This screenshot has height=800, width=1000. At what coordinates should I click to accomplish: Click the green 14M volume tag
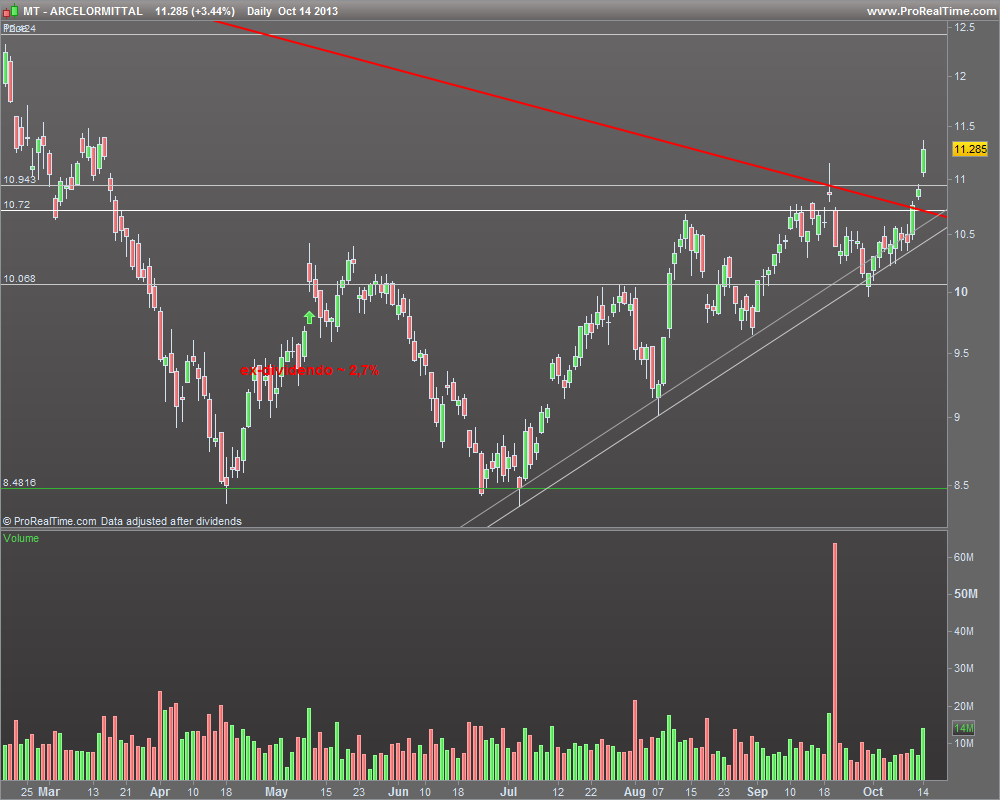click(964, 728)
